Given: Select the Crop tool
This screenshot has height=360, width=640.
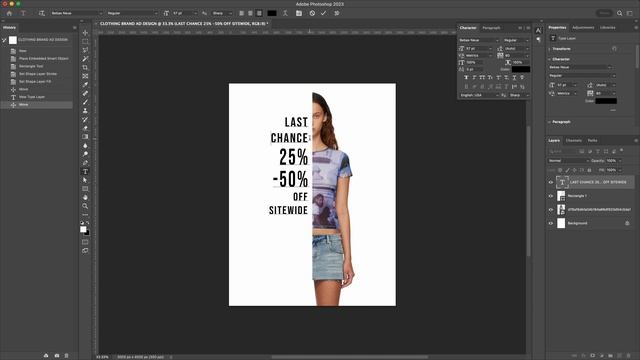Looking at the screenshot, I should [x=85, y=67].
